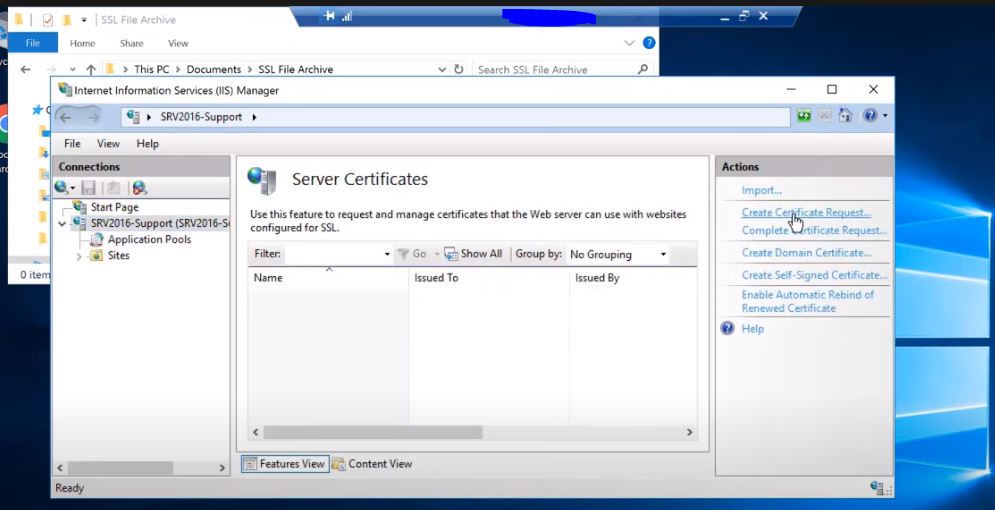The width and height of the screenshot is (995, 510).
Task: Click Delete connection icon in Connections toolbar
Action: (140, 188)
